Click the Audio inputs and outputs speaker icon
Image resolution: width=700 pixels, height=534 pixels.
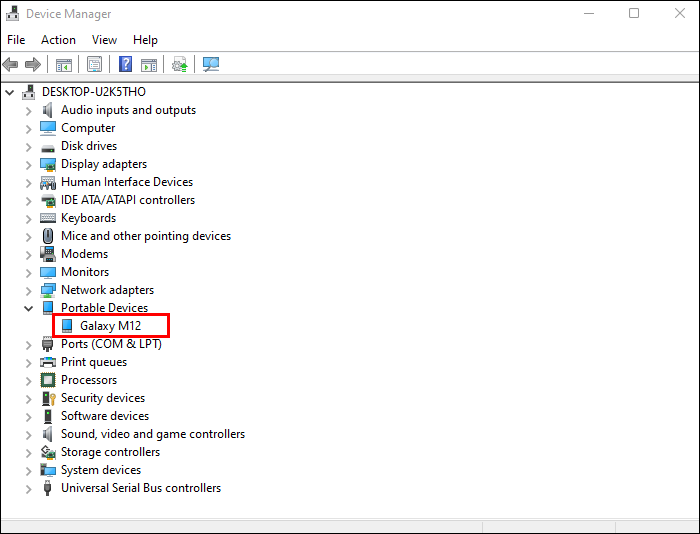[x=47, y=110]
